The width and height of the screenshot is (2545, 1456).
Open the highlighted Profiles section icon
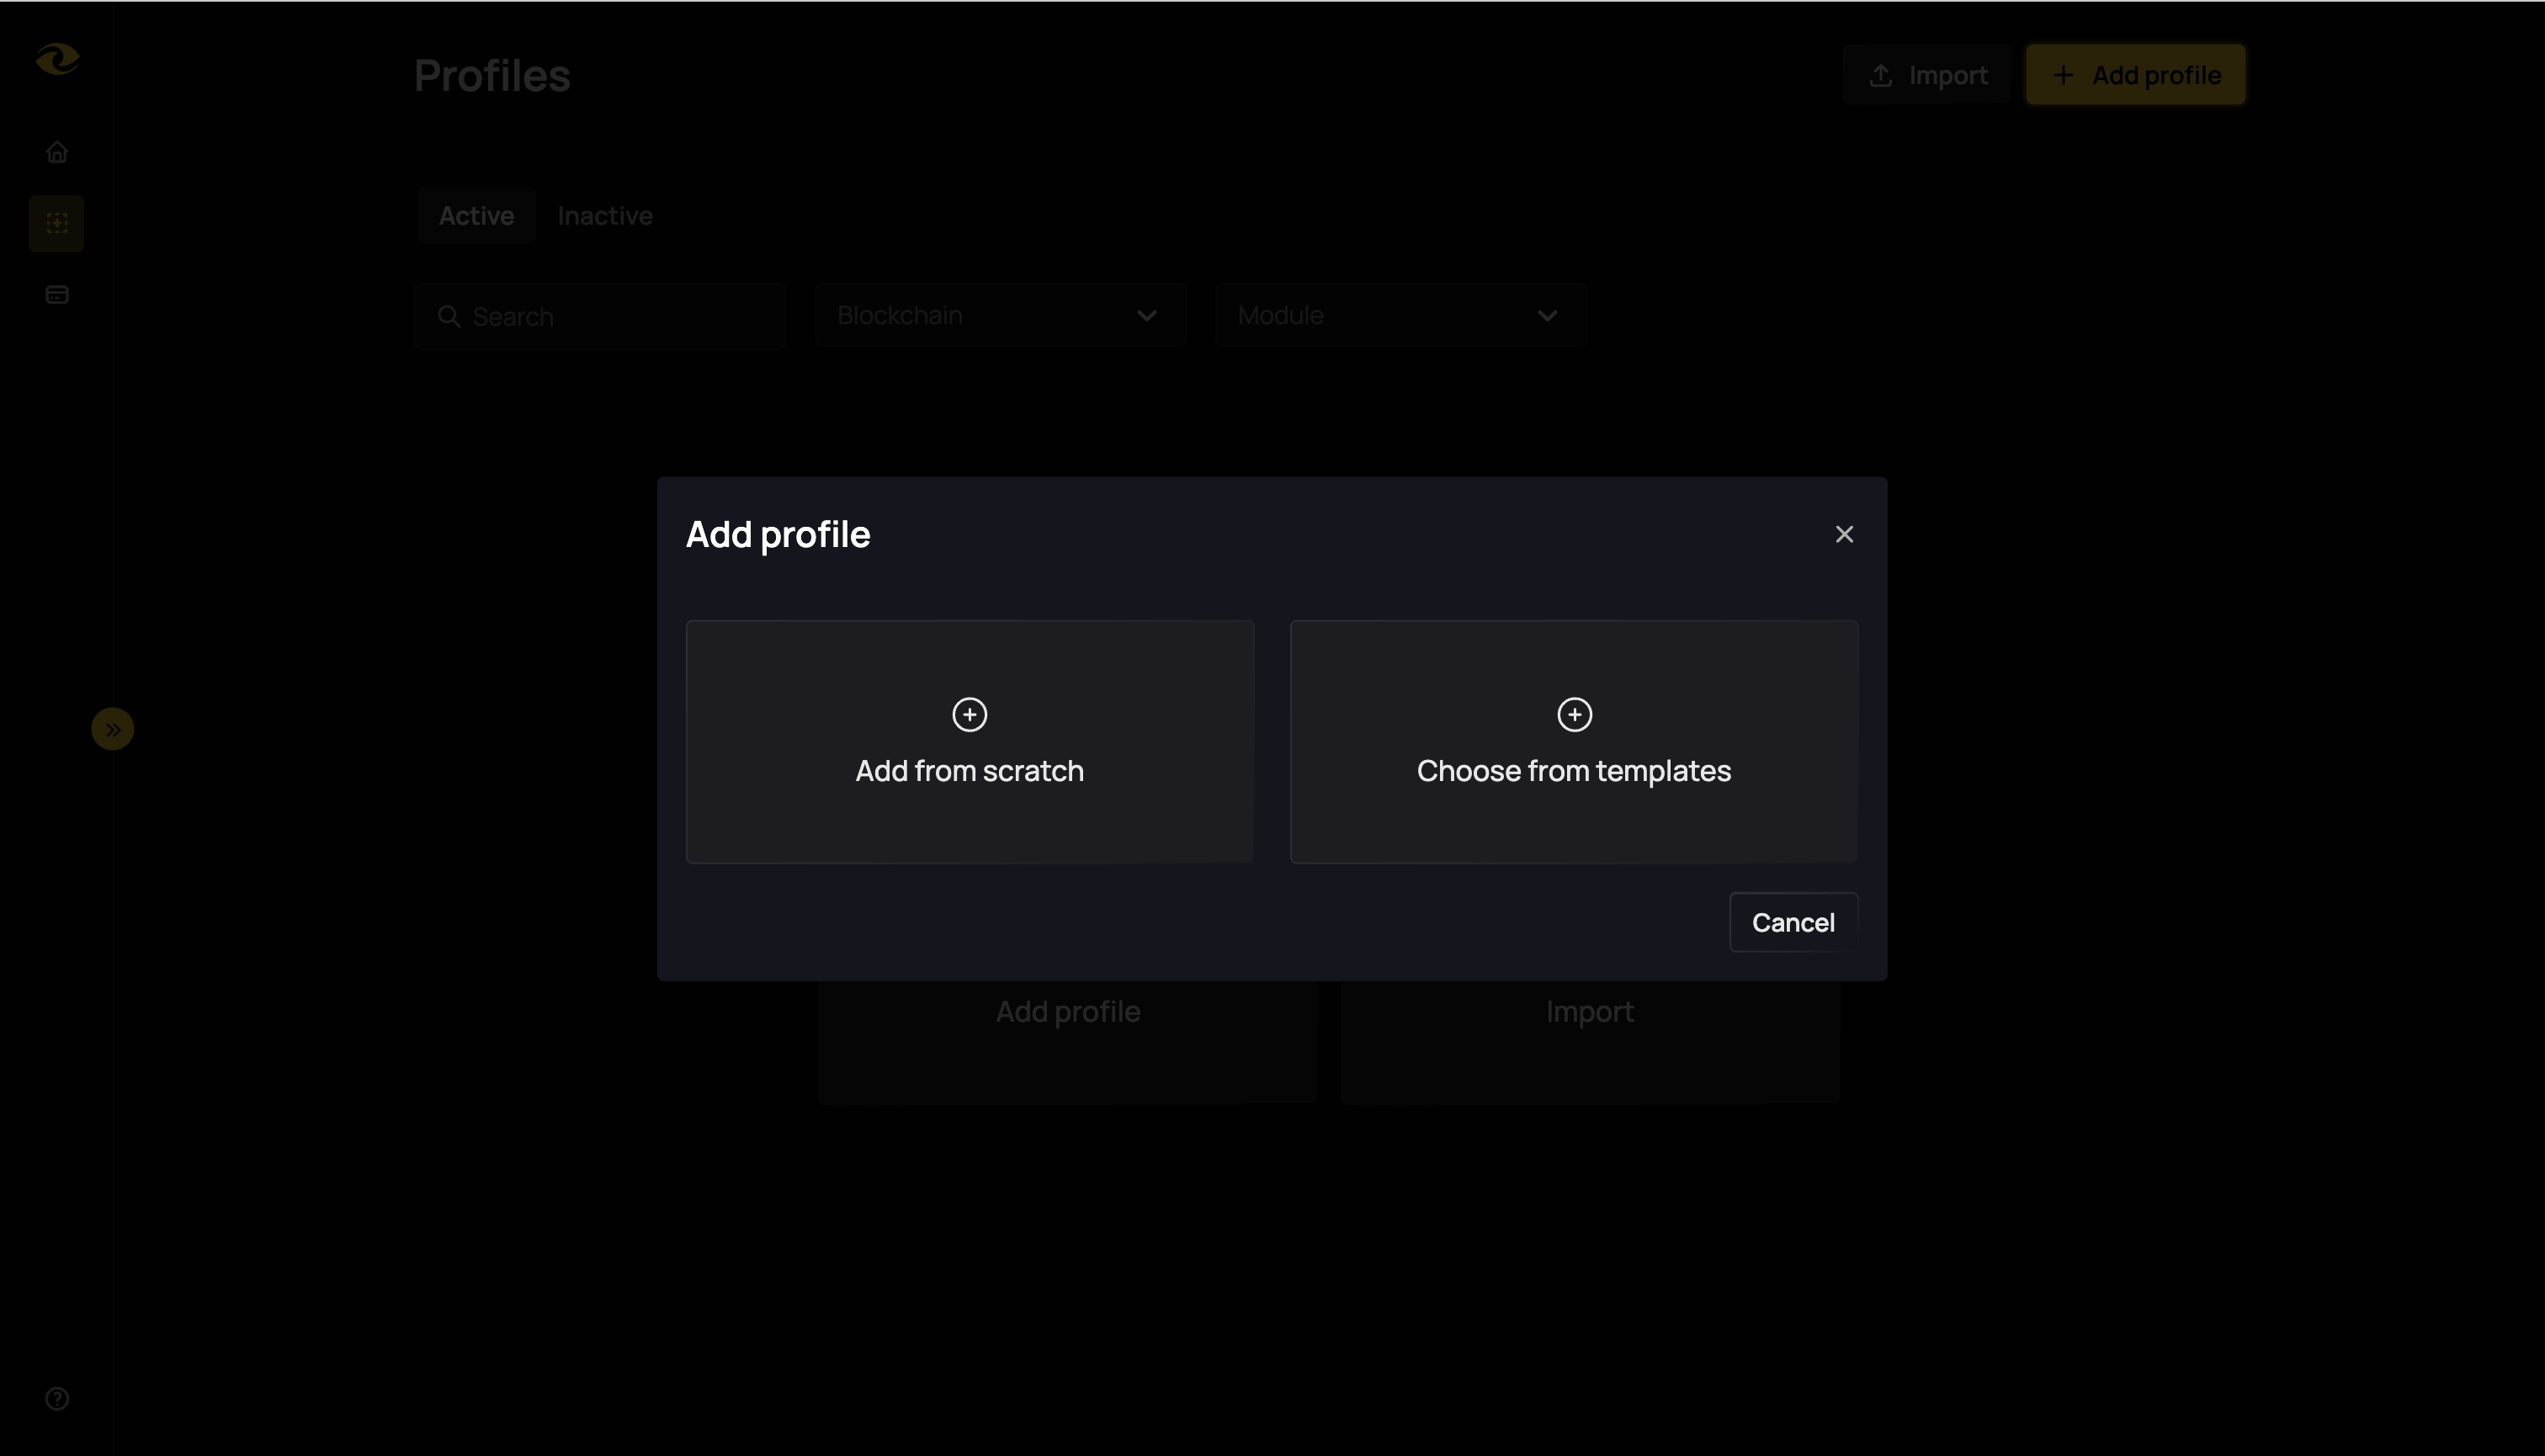click(x=57, y=223)
